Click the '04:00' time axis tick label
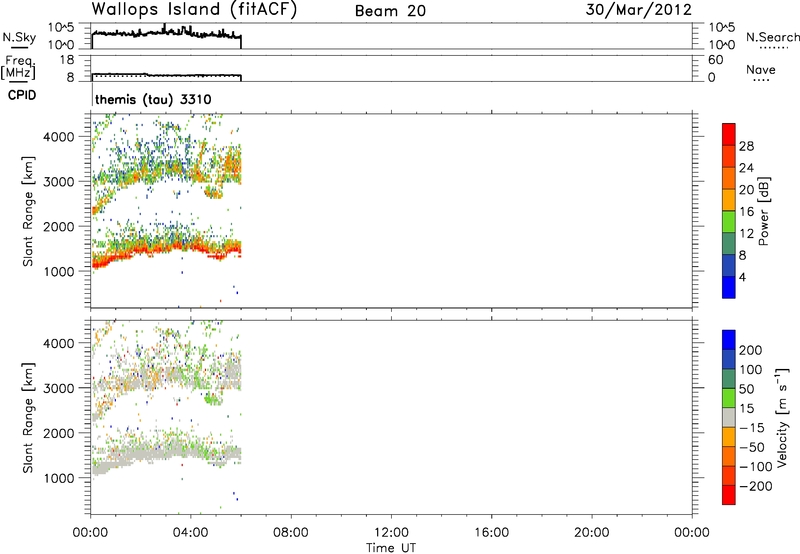The image size is (800, 554). point(190,533)
